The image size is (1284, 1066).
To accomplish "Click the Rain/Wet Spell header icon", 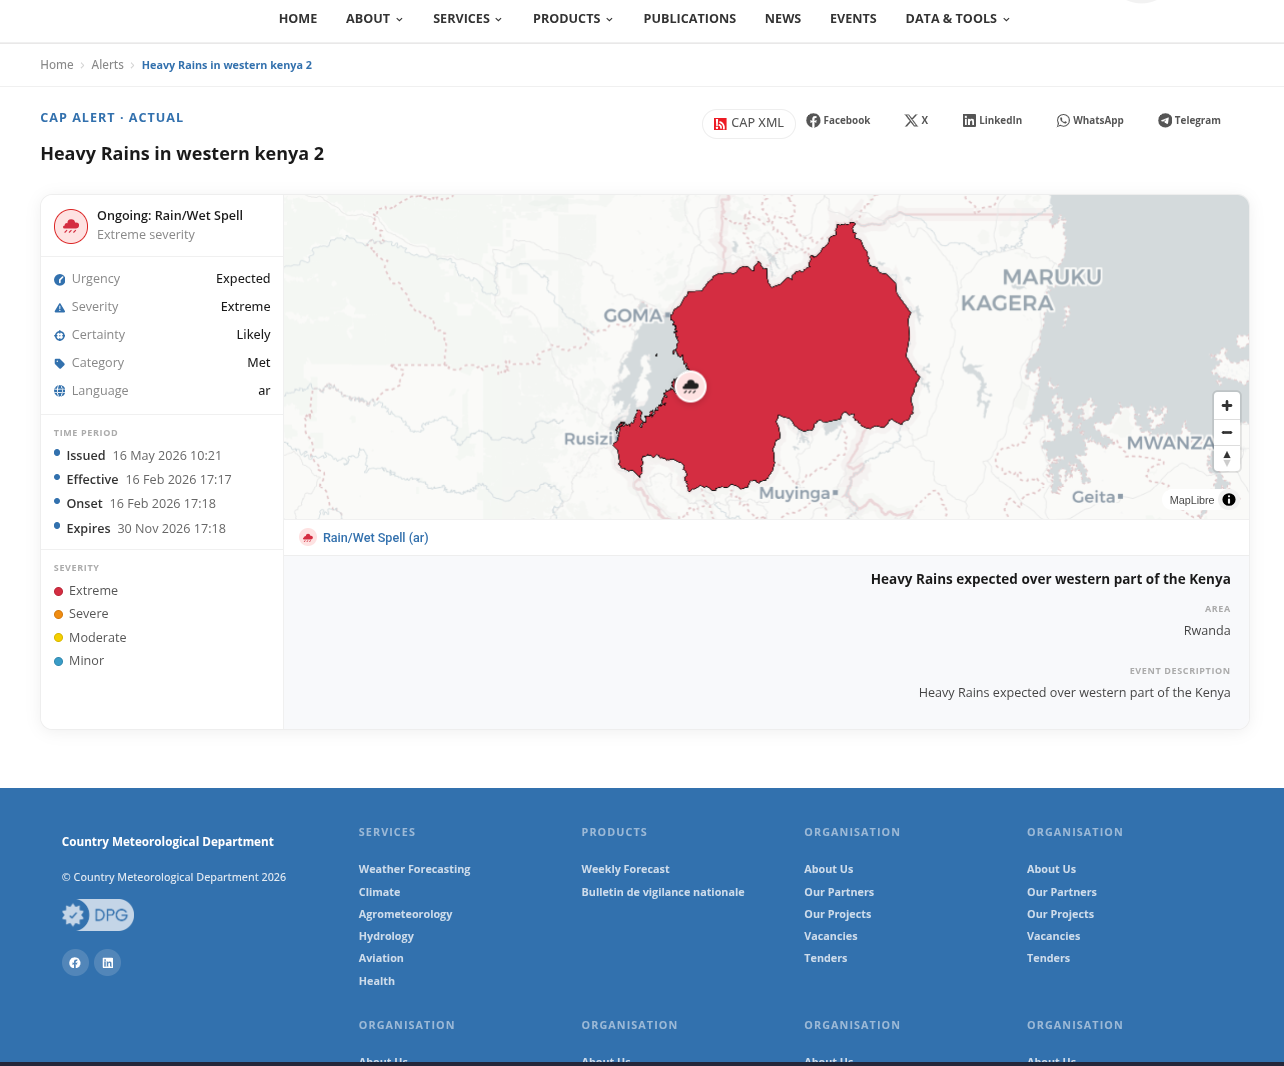I will [x=71, y=226].
